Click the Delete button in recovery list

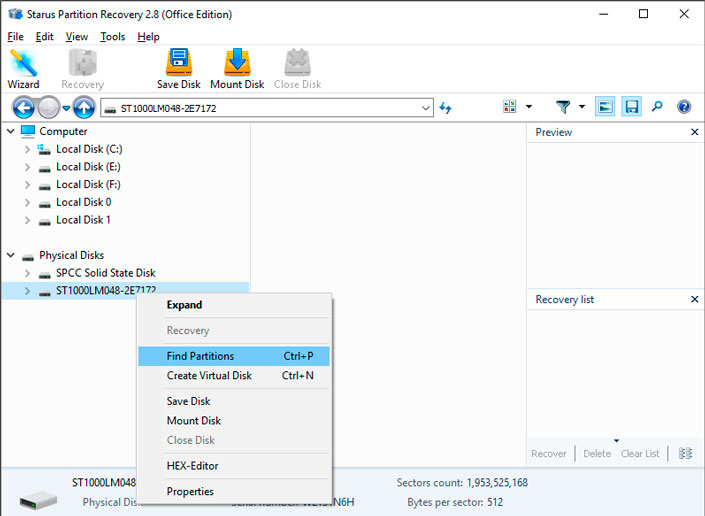(597, 454)
